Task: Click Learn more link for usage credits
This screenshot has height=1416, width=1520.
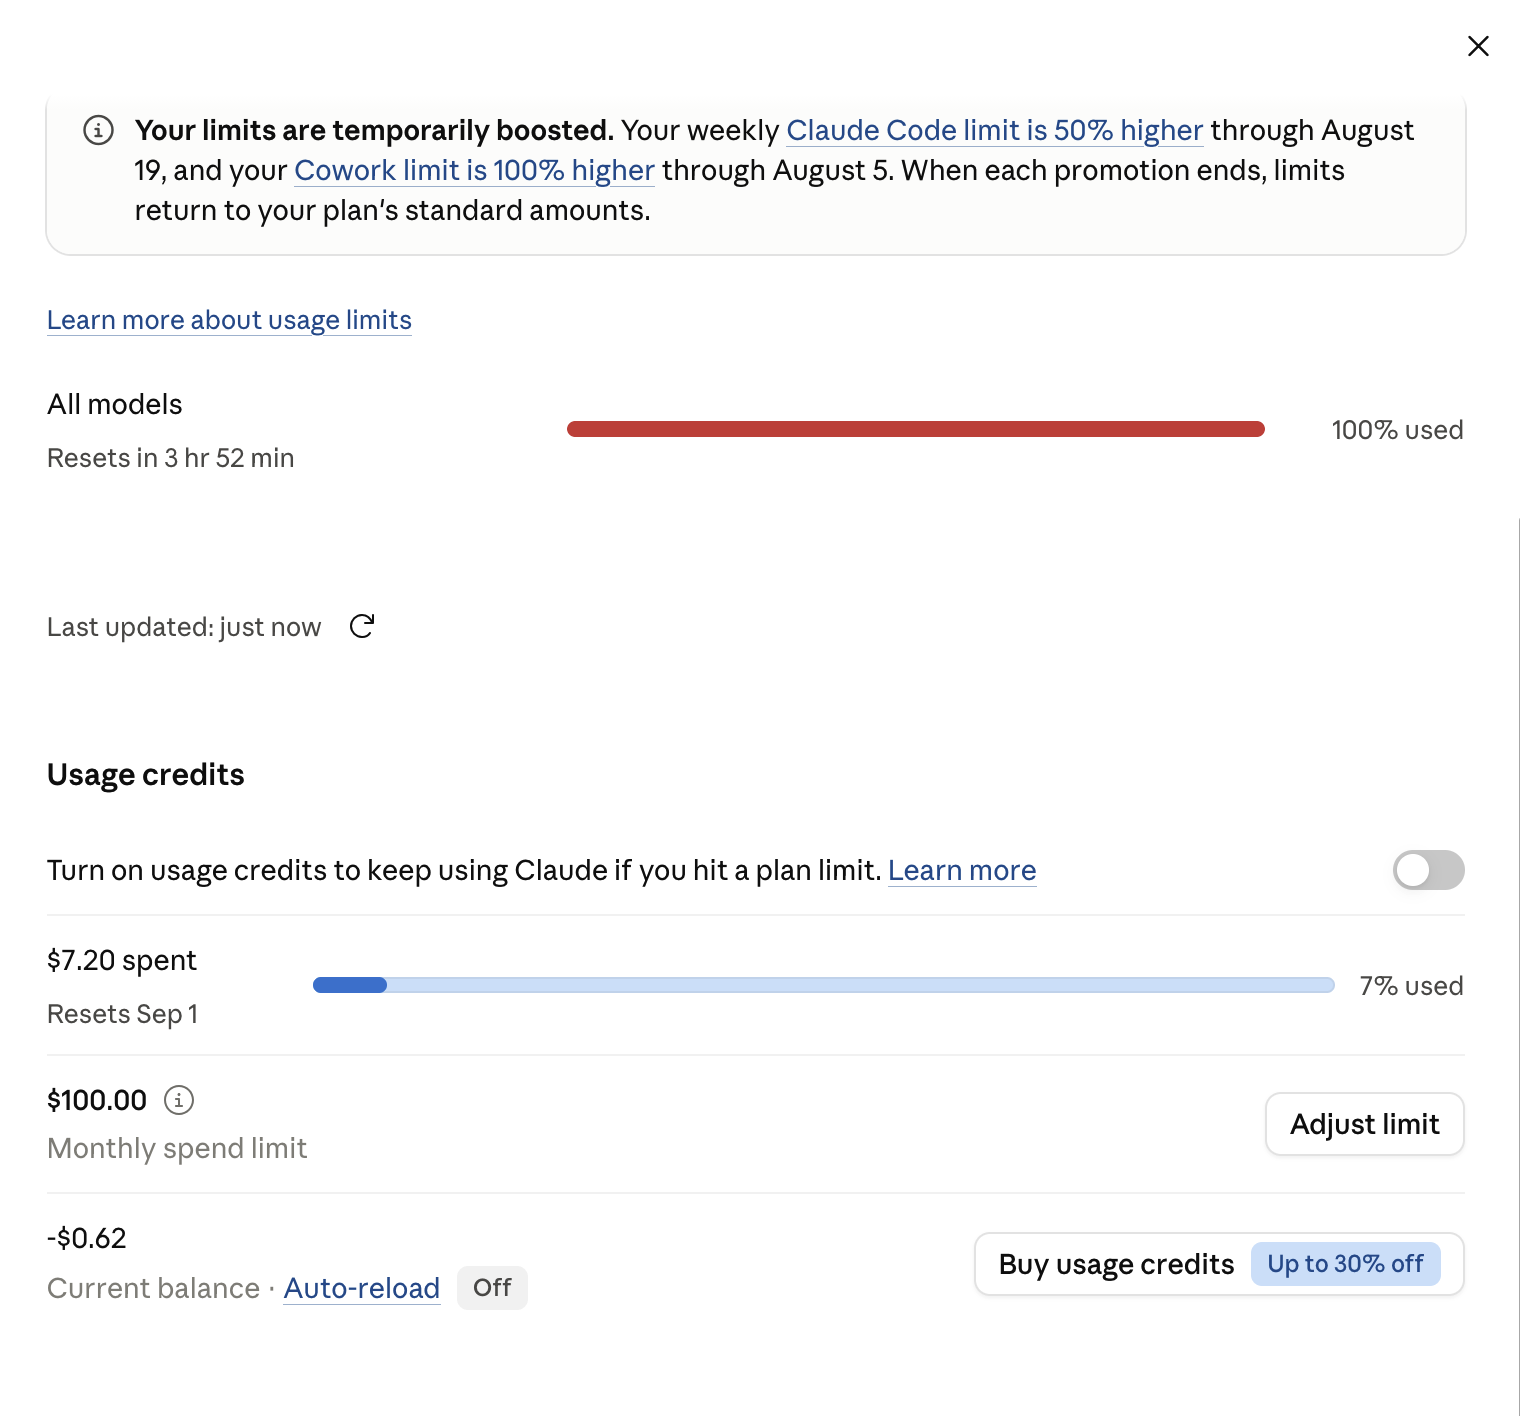Action: coord(962,871)
